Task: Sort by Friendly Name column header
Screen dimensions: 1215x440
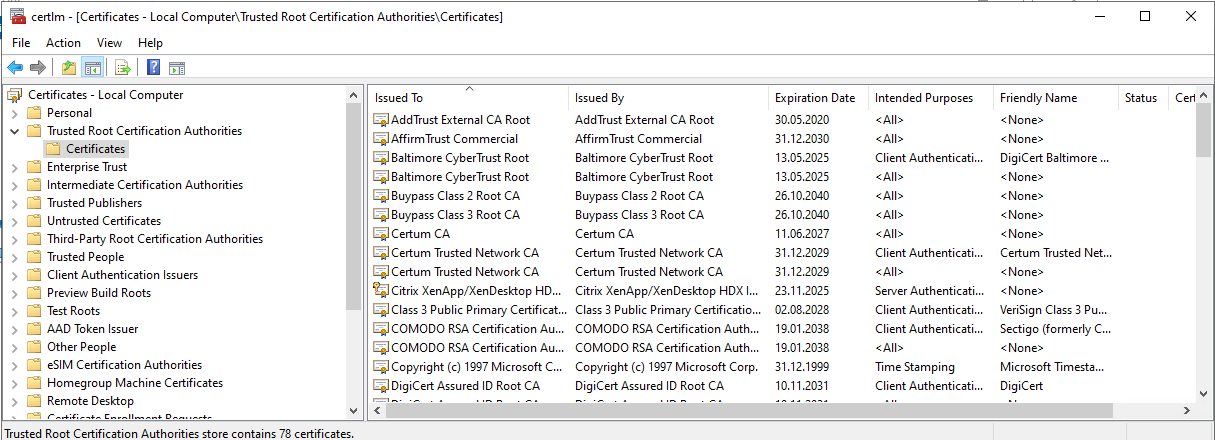Action: [1056, 98]
